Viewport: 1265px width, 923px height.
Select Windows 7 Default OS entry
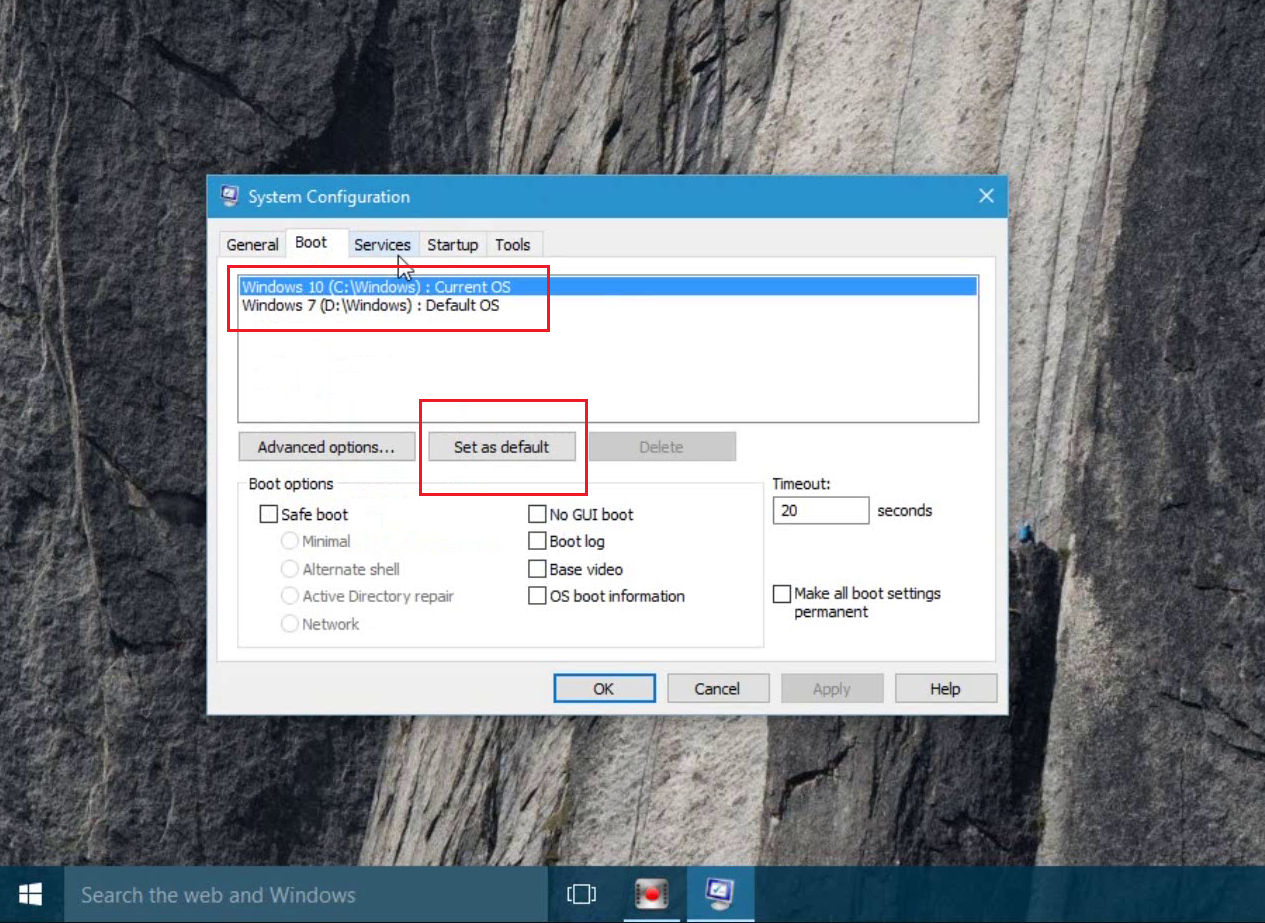tap(607, 305)
